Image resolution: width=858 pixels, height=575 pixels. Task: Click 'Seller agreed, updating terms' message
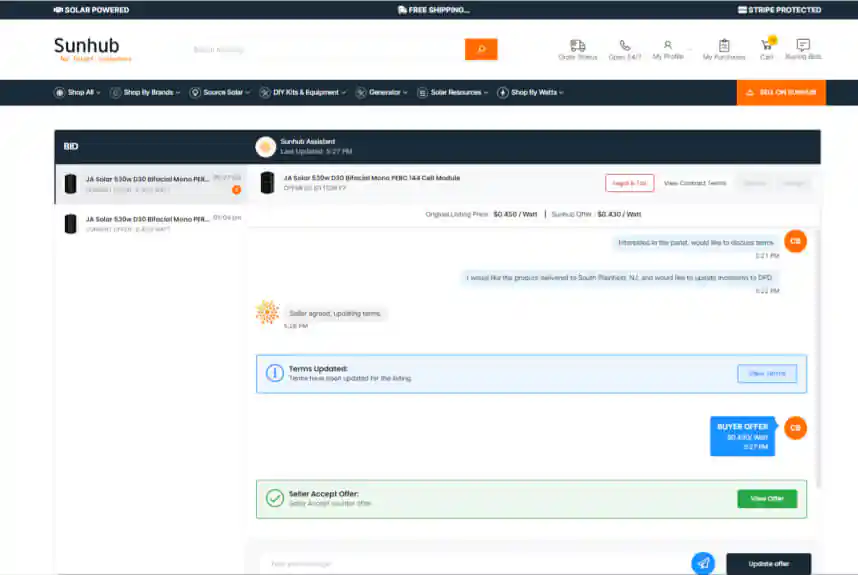[x=335, y=313]
